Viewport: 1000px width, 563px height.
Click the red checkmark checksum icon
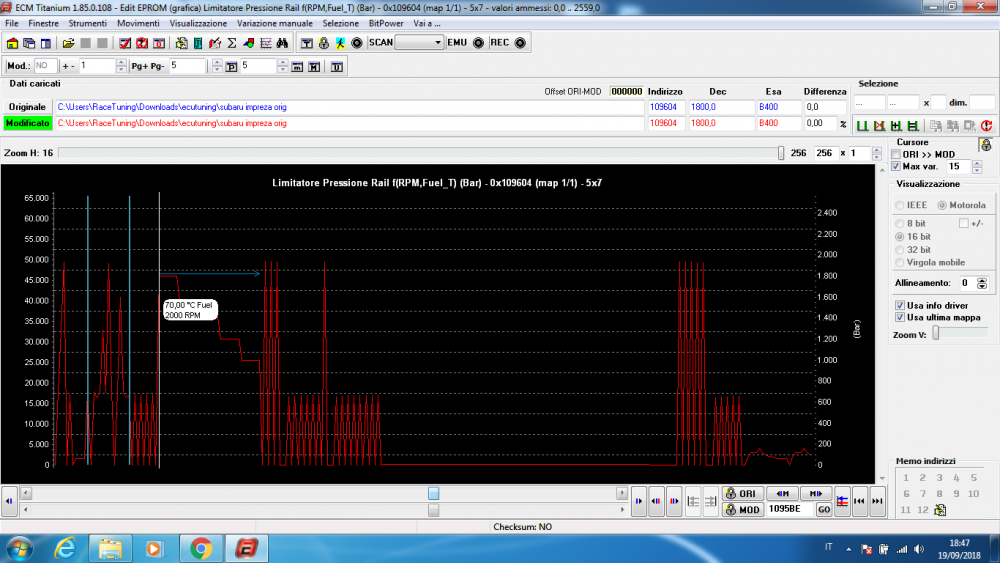click(125, 43)
